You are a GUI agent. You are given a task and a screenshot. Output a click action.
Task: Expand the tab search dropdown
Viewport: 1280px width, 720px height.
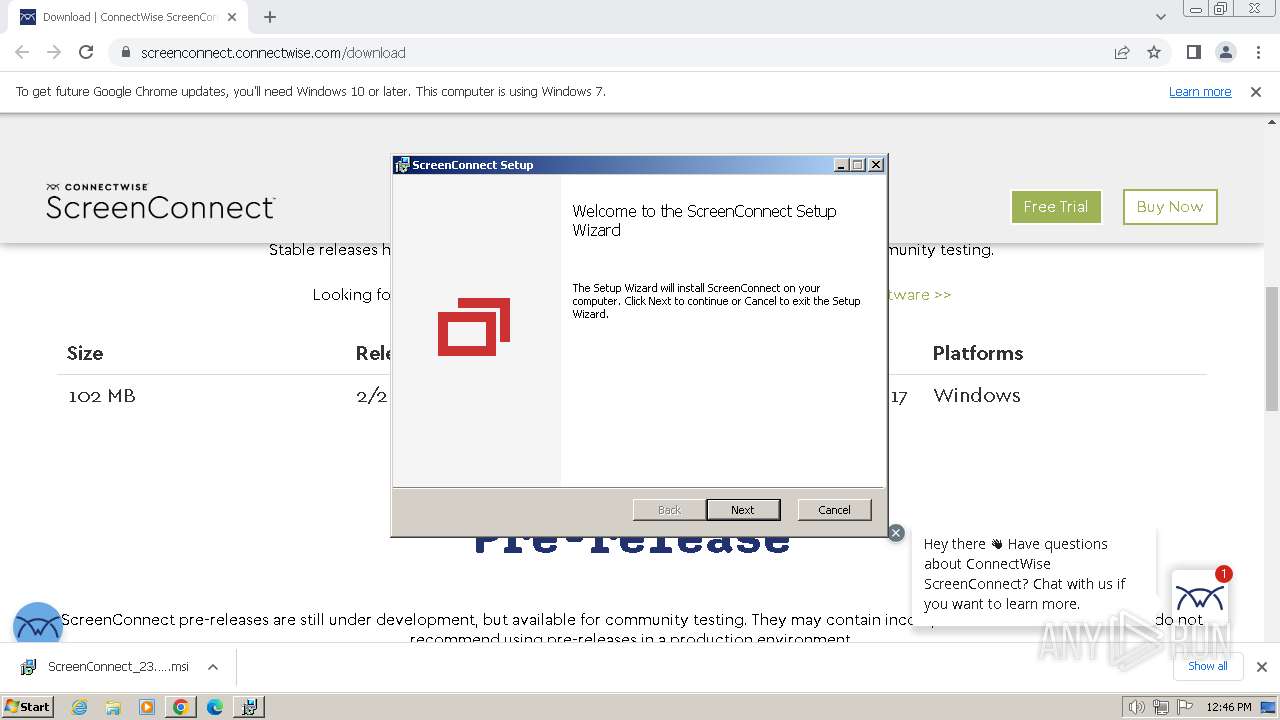[1161, 17]
